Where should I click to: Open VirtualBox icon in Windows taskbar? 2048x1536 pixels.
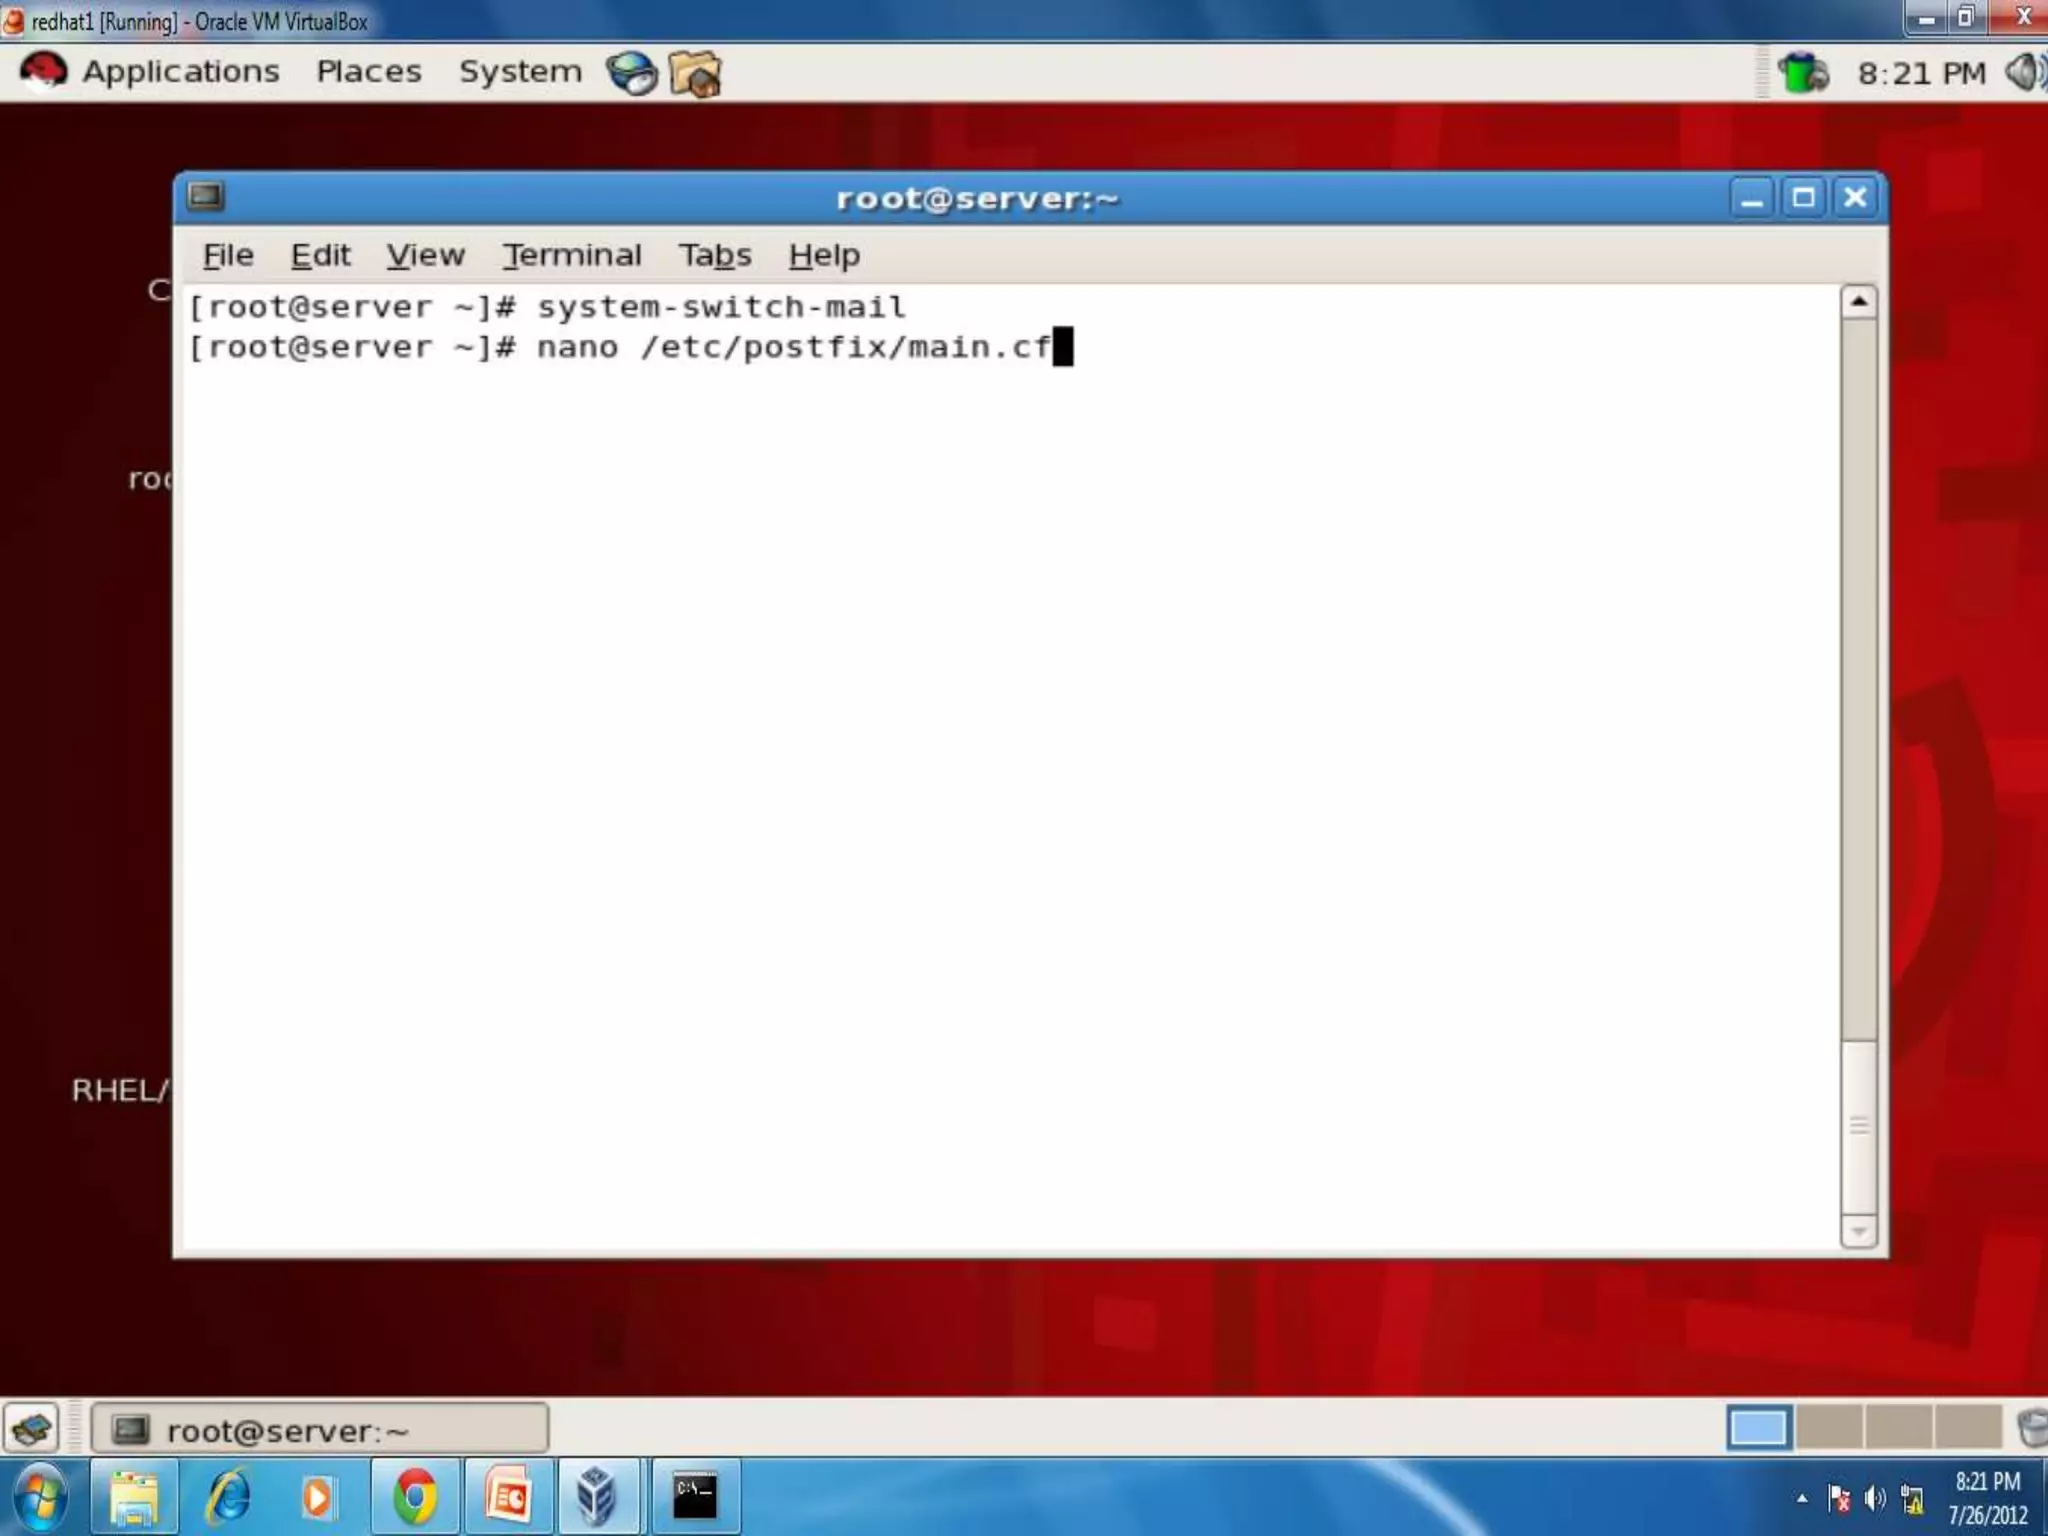596,1497
